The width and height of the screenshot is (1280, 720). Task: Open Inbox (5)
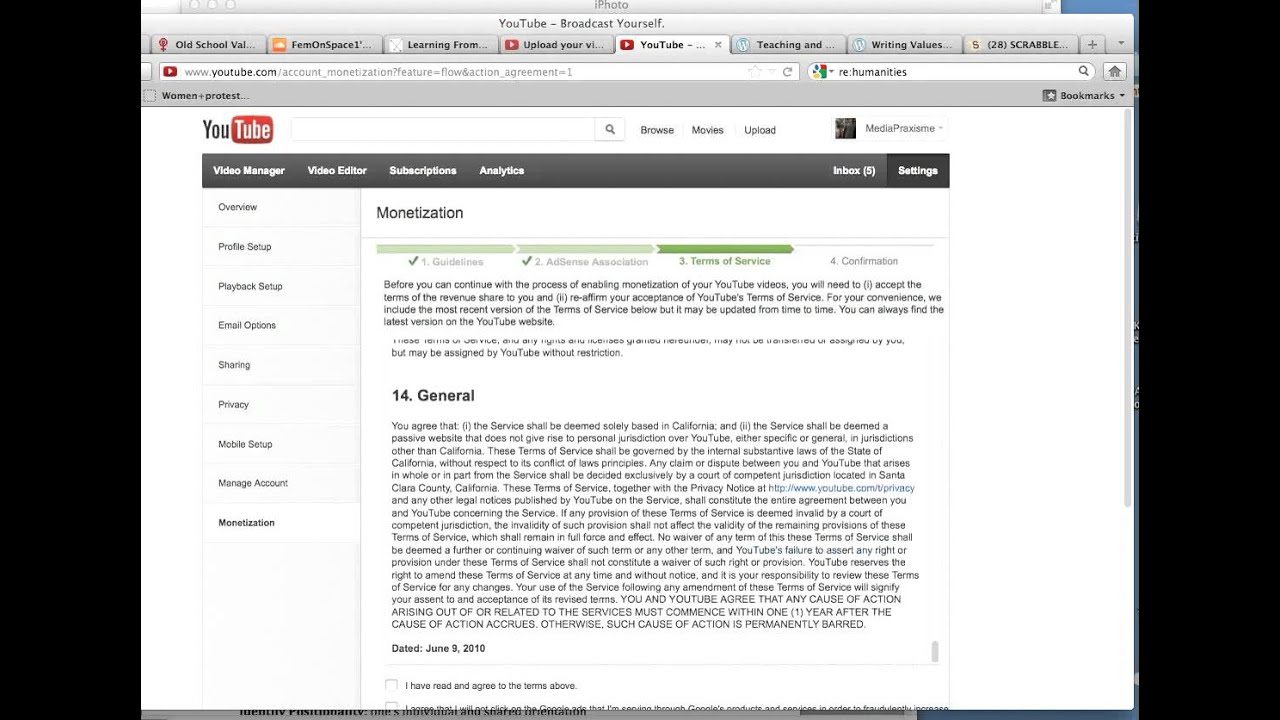pos(854,171)
